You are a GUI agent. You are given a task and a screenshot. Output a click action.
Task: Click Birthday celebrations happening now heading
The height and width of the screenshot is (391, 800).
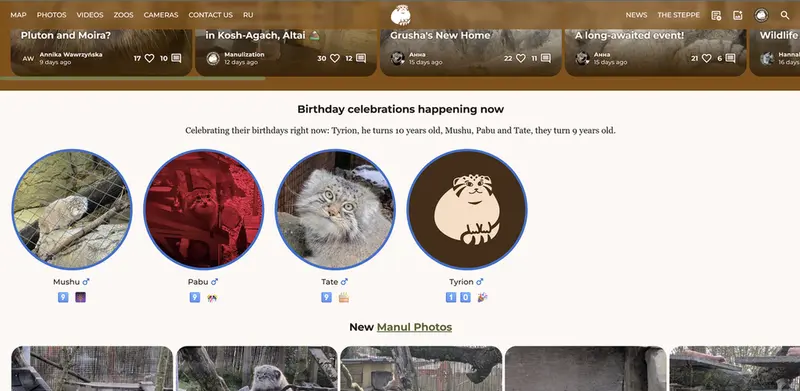[x=401, y=109]
